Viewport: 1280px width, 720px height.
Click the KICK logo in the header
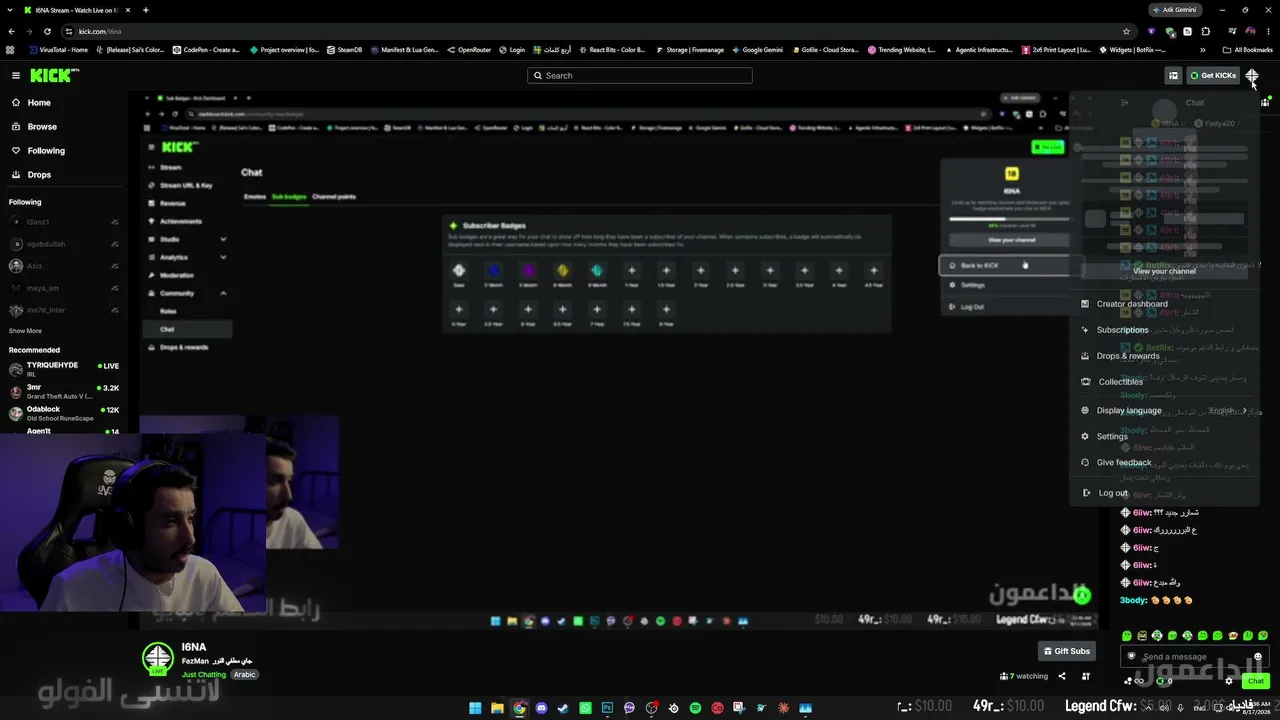pos(51,75)
